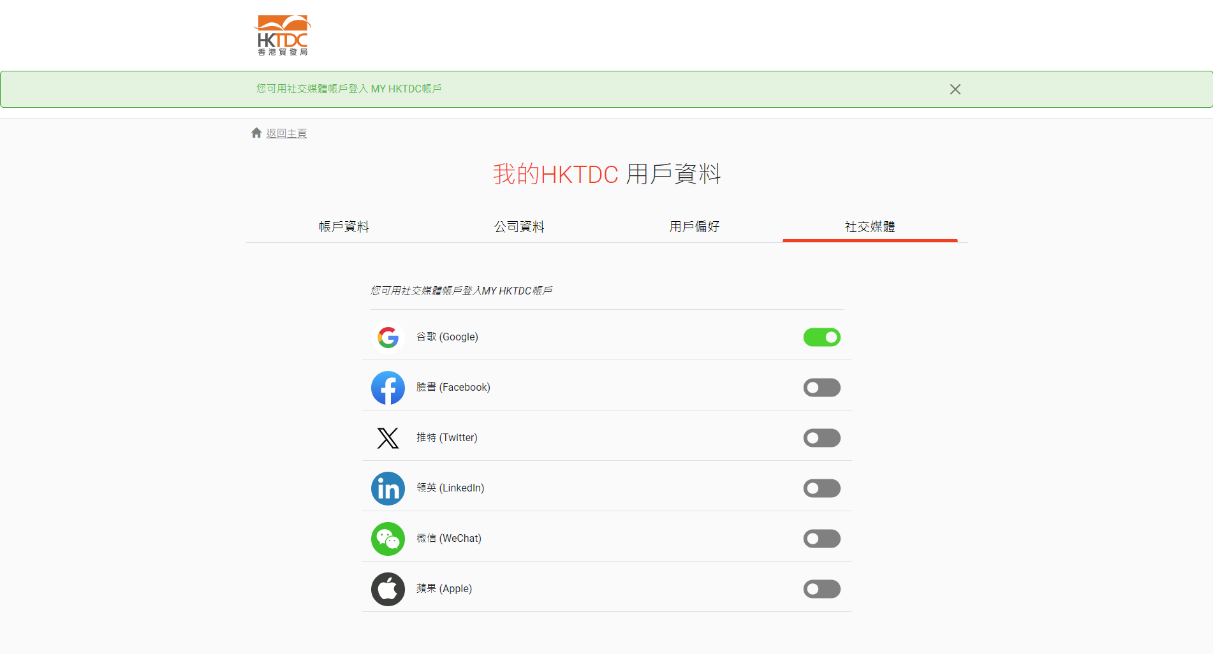Follow the 返回主頁 link
Image resolution: width=1213 pixels, height=654 pixels.
tap(286, 134)
